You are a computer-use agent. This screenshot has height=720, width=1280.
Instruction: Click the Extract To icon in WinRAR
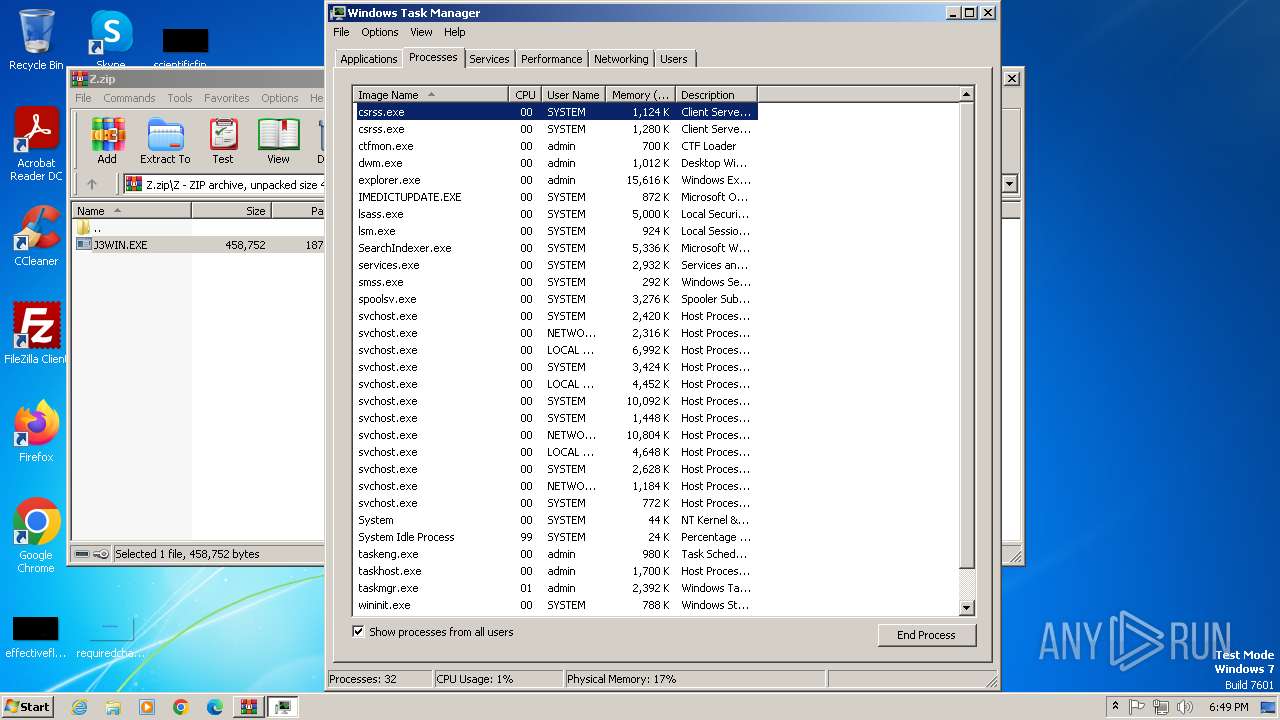coord(165,140)
